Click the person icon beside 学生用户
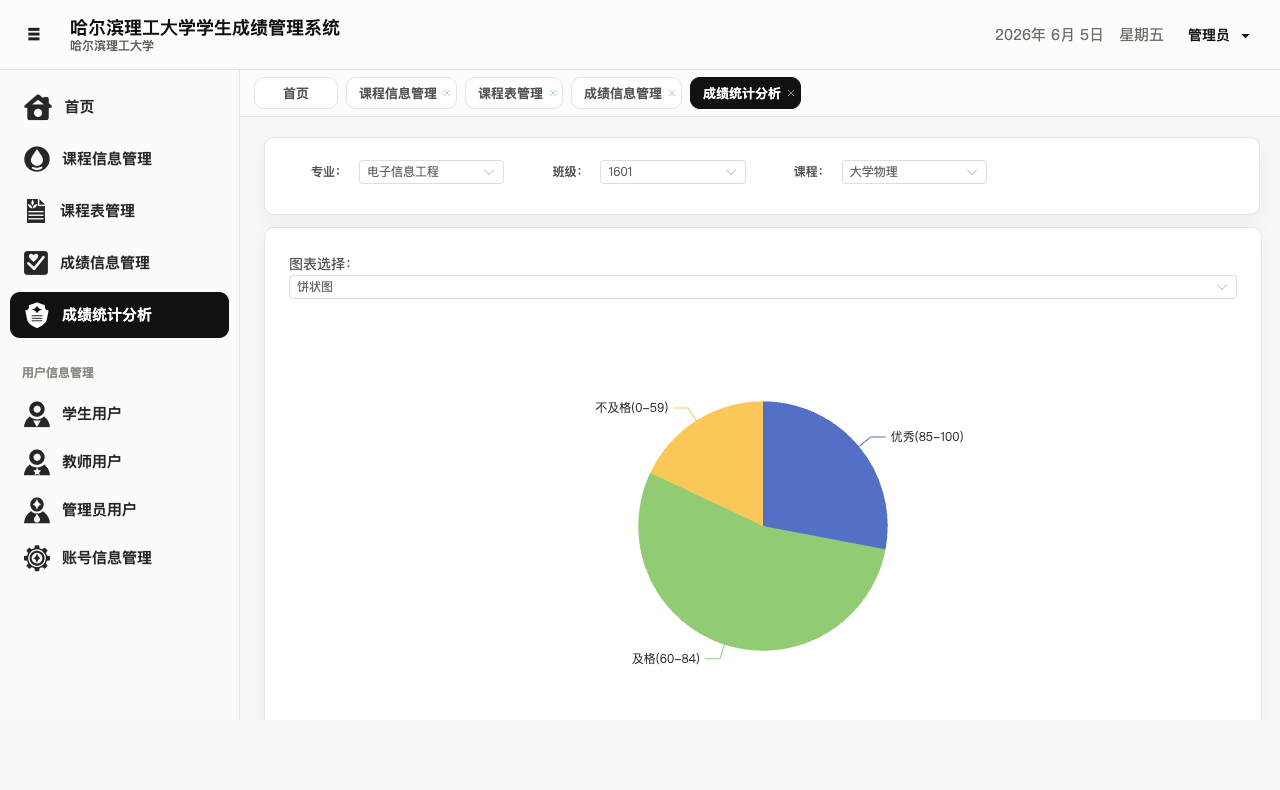 37,414
